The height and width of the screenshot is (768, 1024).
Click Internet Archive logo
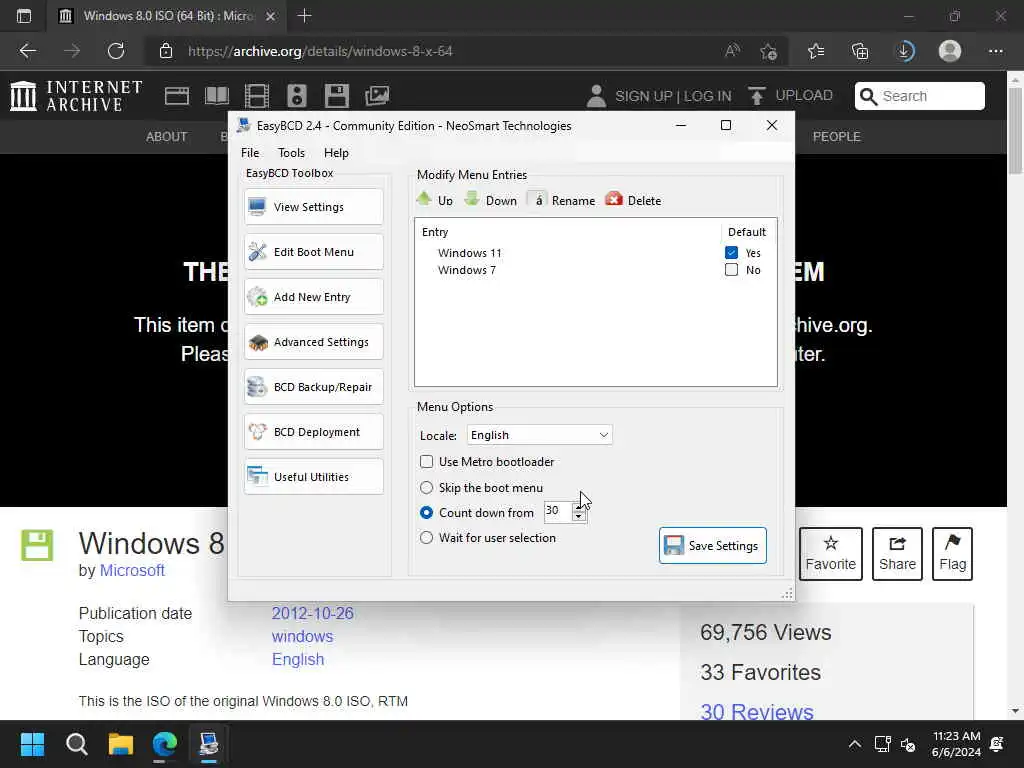pos(76,96)
